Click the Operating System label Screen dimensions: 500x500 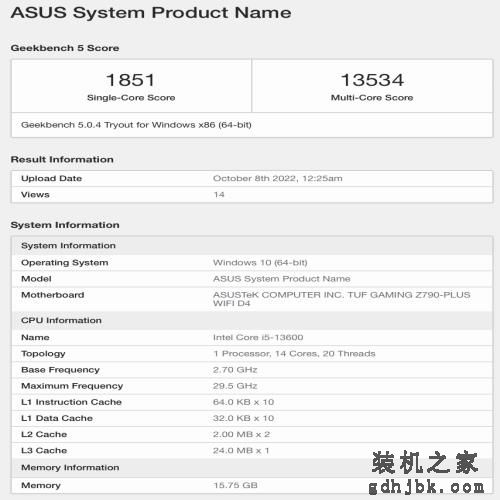[x=65, y=263]
